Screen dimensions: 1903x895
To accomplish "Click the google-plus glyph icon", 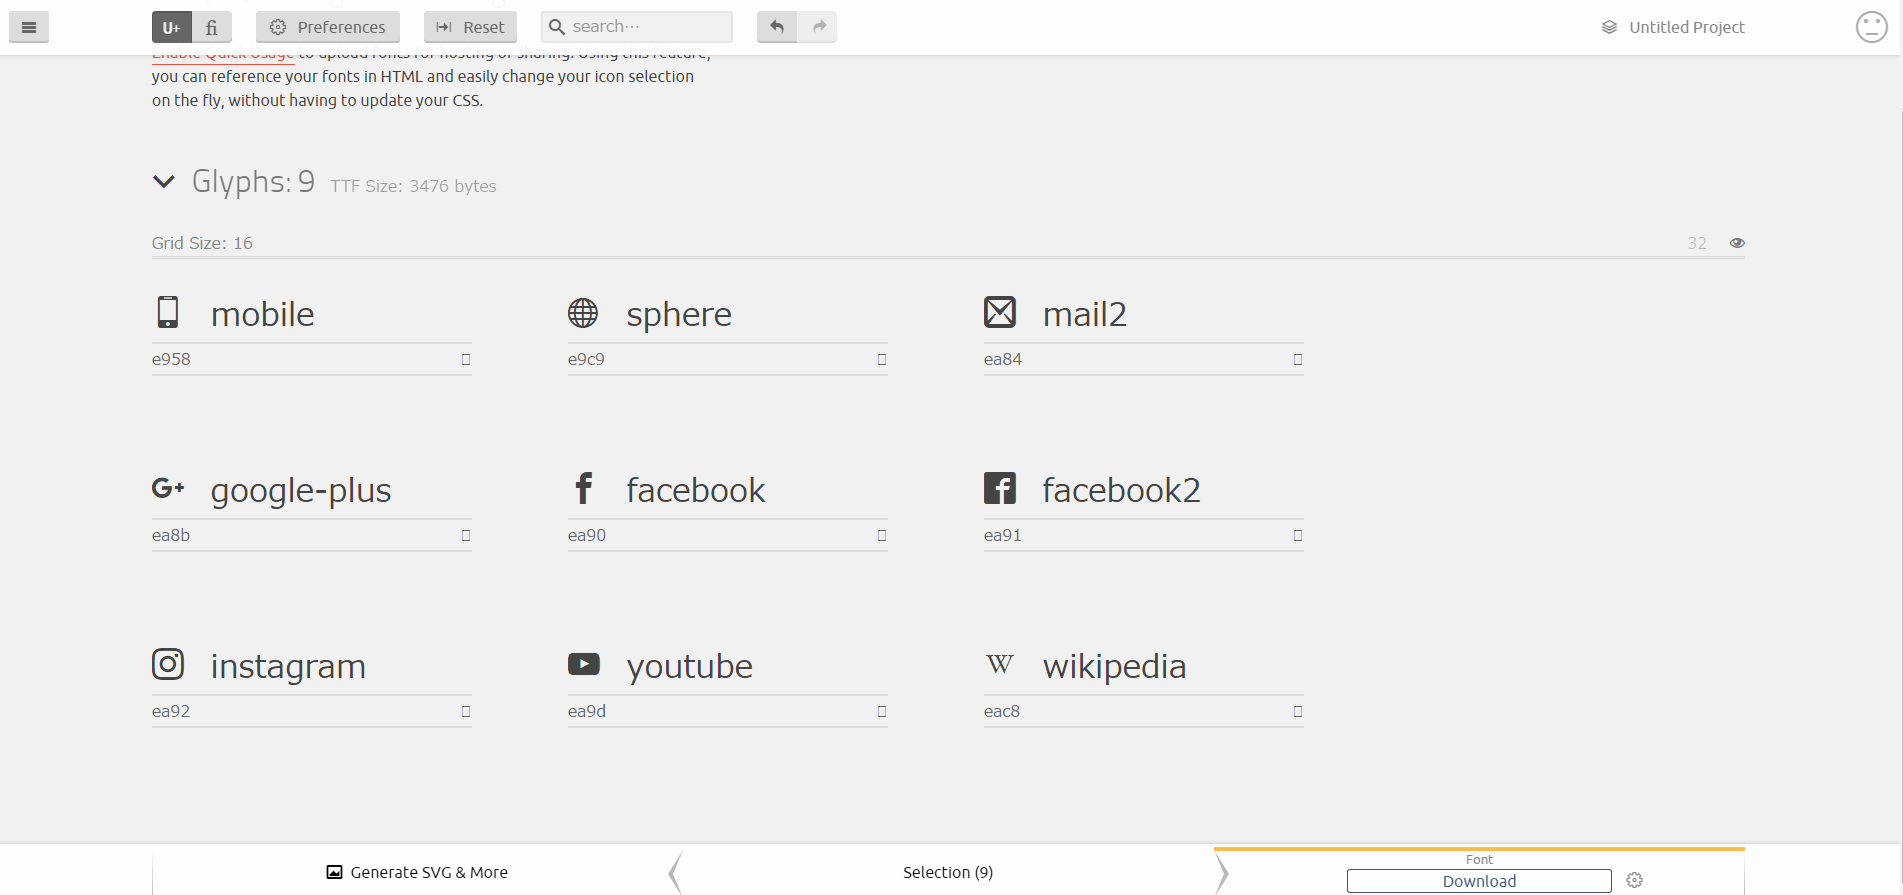I will (x=168, y=488).
